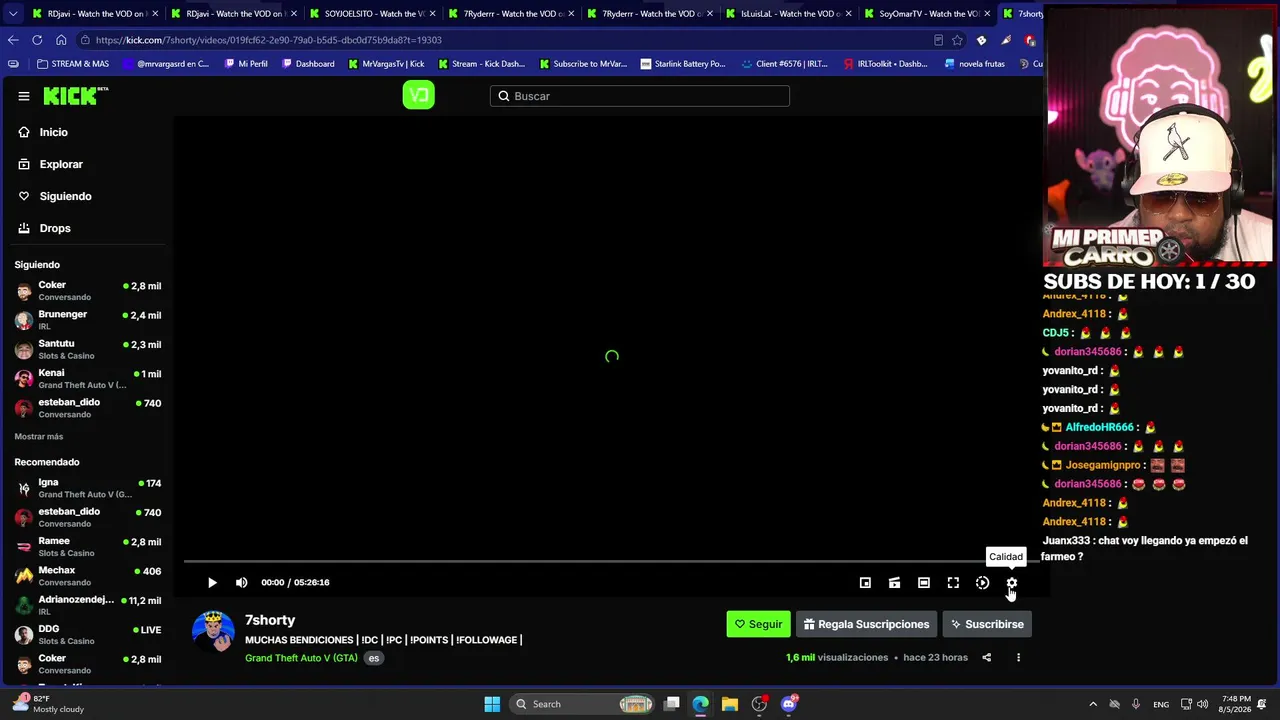The height and width of the screenshot is (720, 1280).
Task: Go to the Kick logo home page
Action: [x=75, y=96]
